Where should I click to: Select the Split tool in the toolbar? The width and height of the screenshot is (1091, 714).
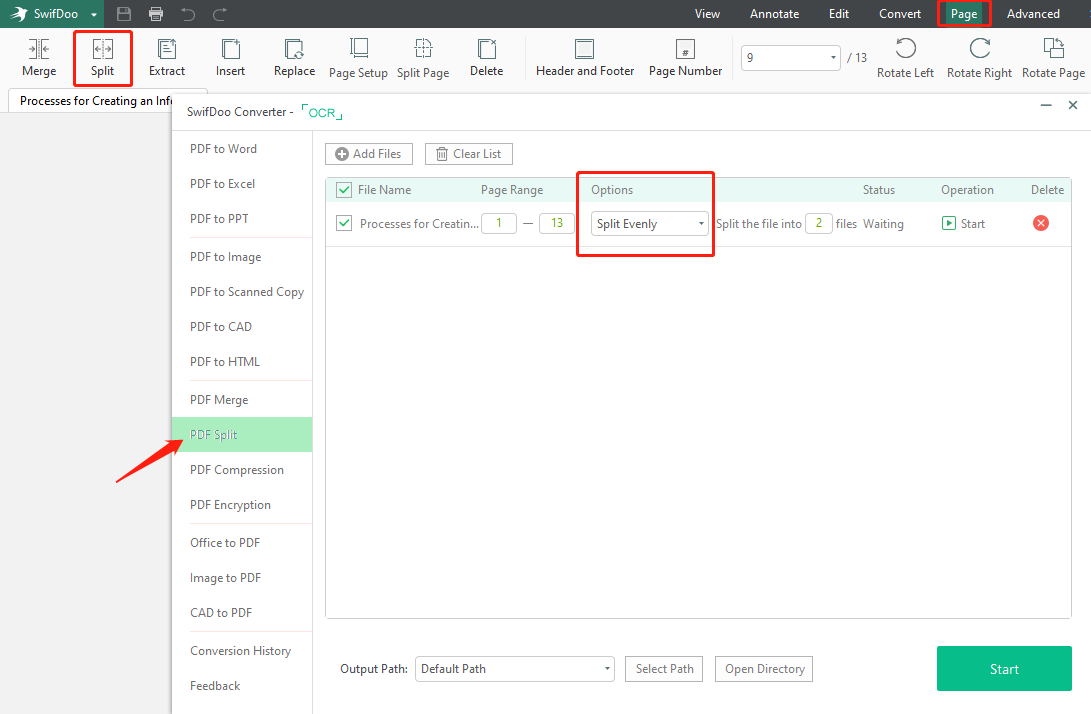[102, 58]
